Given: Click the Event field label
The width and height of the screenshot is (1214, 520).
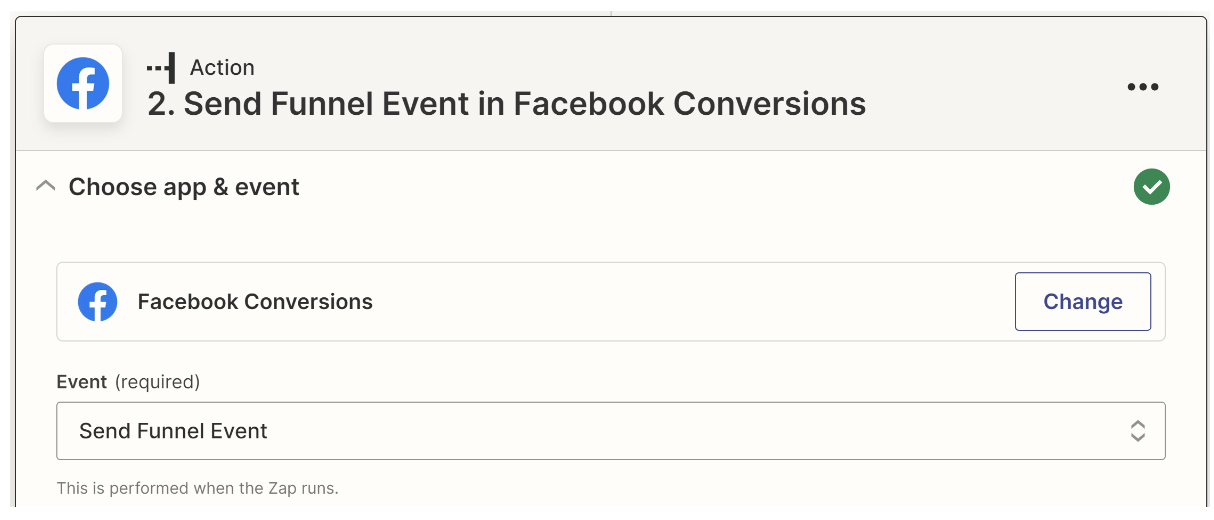Looking at the screenshot, I should coord(82,382).
